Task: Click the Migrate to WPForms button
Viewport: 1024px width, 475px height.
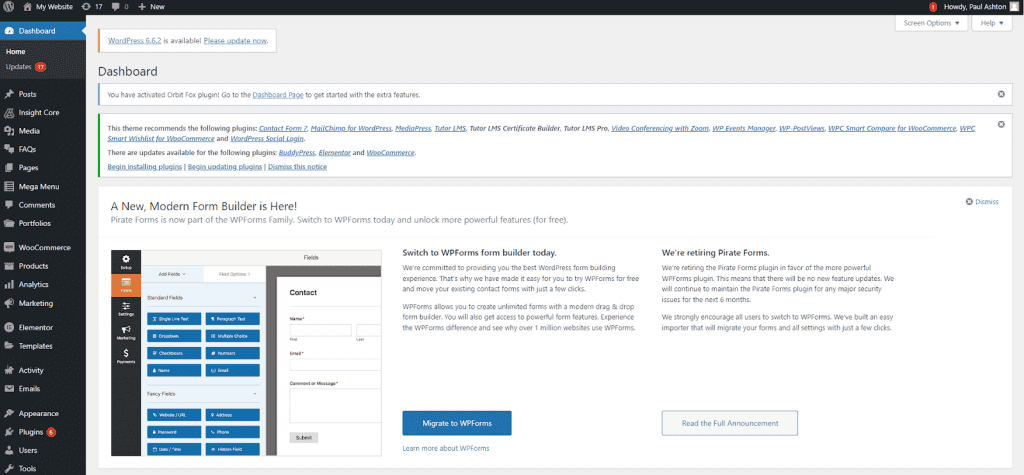Action: [456, 423]
